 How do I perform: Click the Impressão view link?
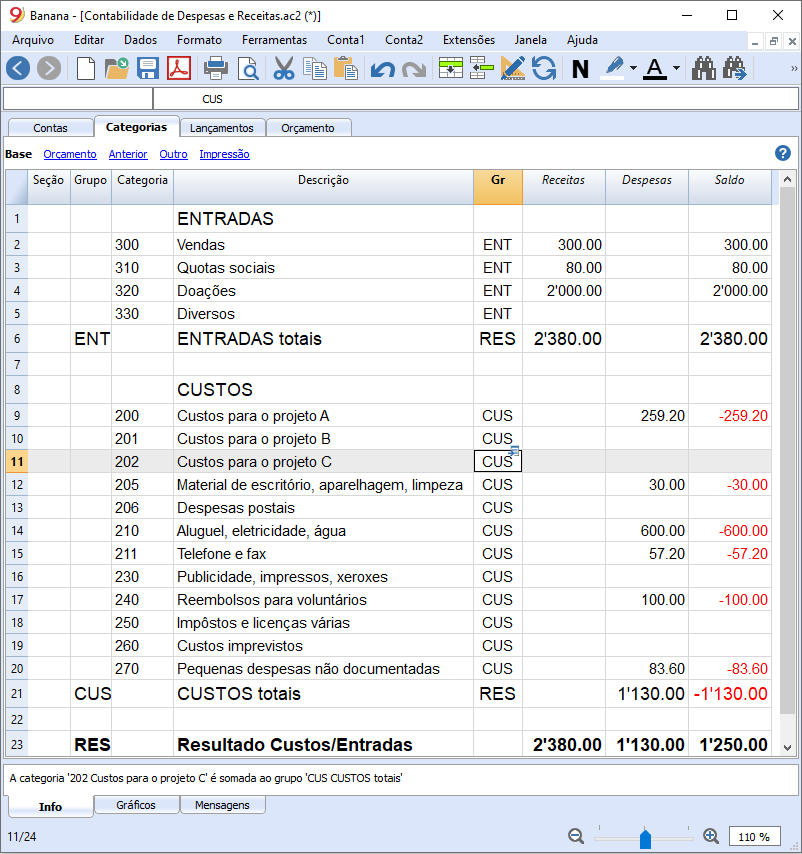click(224, 154)
